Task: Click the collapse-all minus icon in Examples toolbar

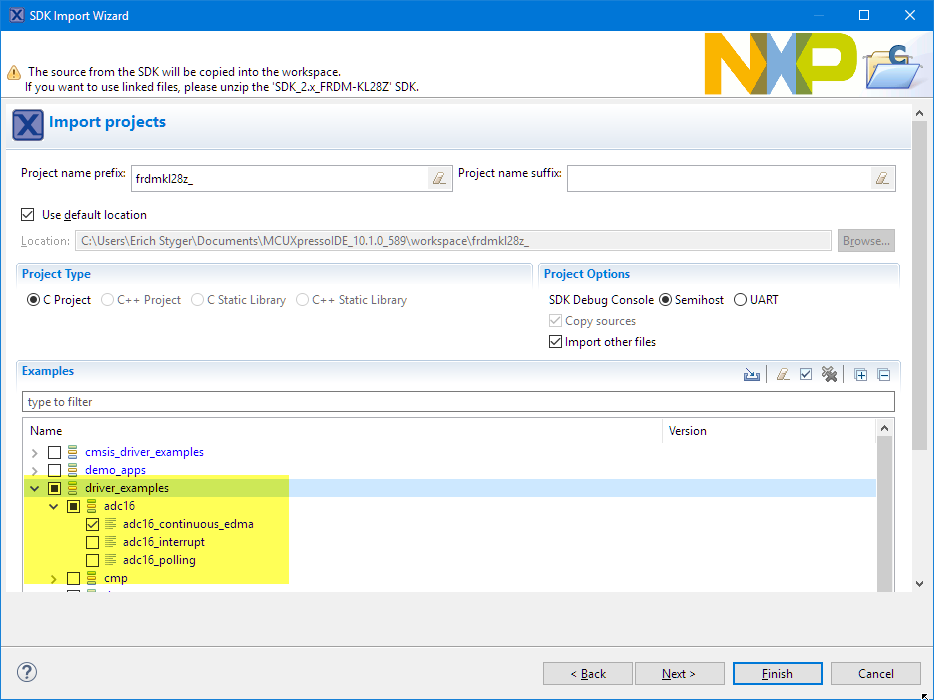Action: click(x=884, y=375)
